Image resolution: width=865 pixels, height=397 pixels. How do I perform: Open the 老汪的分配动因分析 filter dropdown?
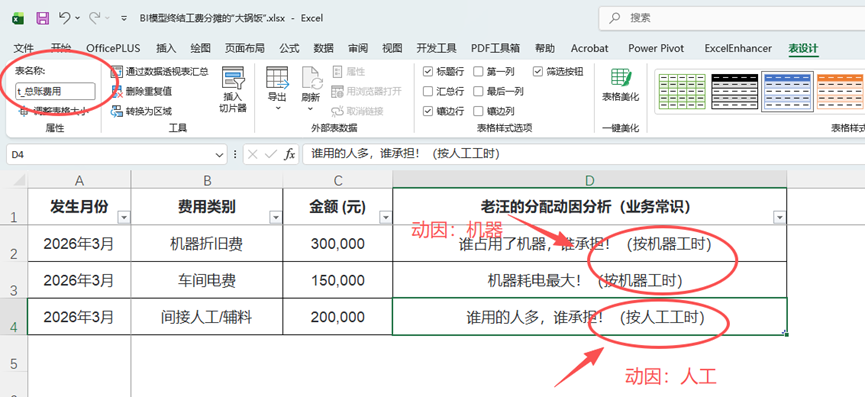click(x=779, y=218)
